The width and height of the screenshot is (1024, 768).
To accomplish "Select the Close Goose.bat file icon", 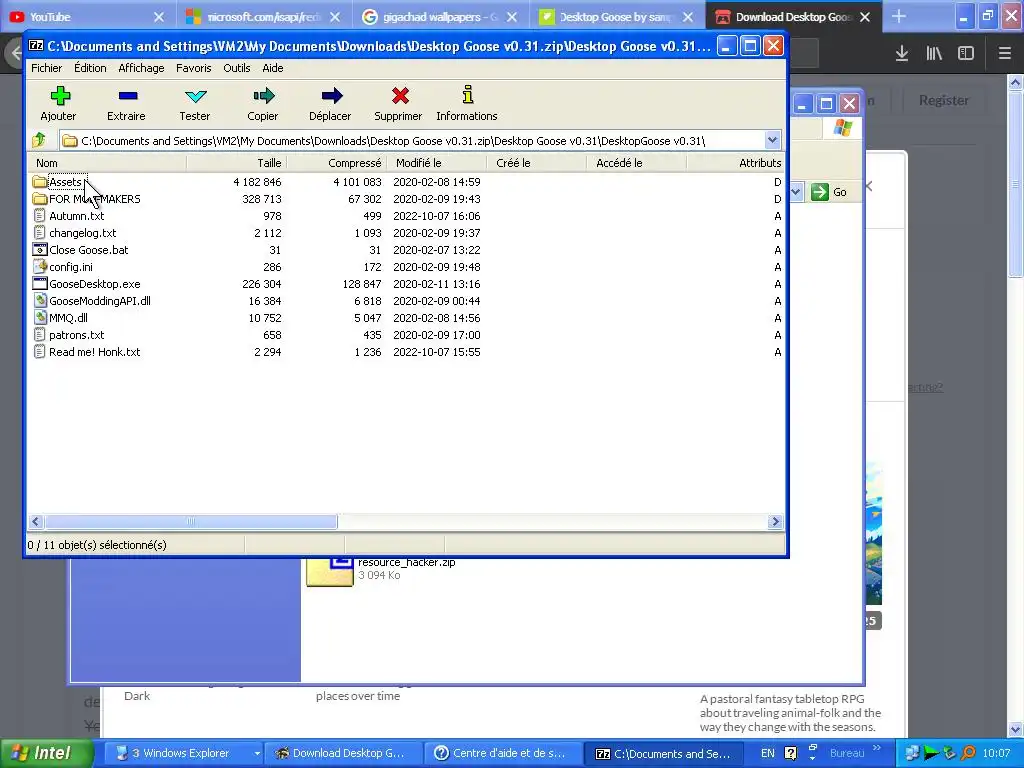I will tap(40, 249).
